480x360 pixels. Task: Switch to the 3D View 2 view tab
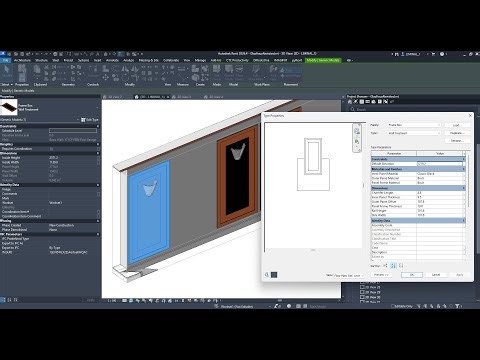(115, 97)
